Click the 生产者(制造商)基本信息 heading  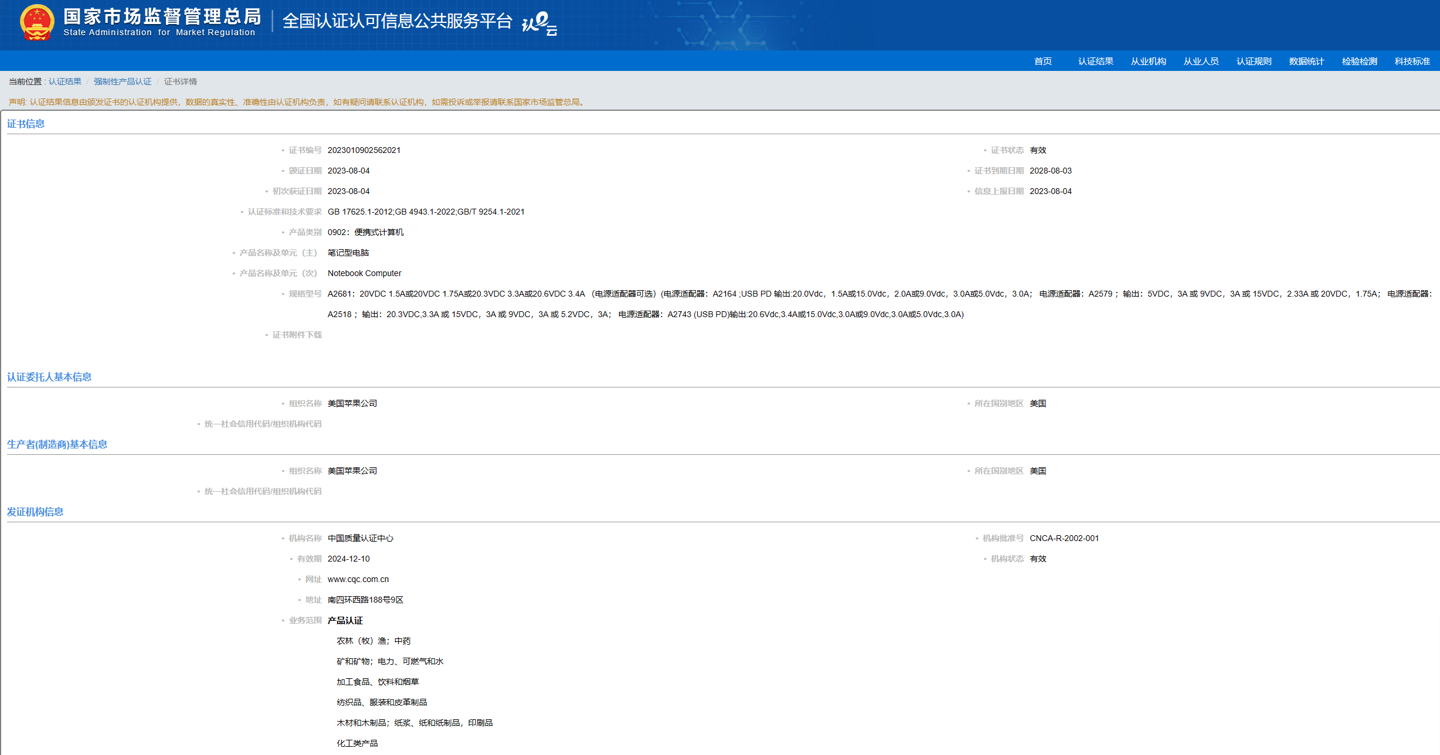(57, 444)
